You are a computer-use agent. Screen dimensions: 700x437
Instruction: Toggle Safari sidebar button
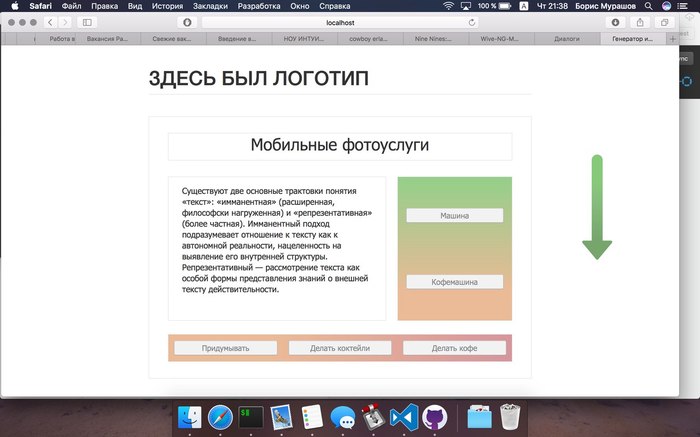tap(87, 21)
